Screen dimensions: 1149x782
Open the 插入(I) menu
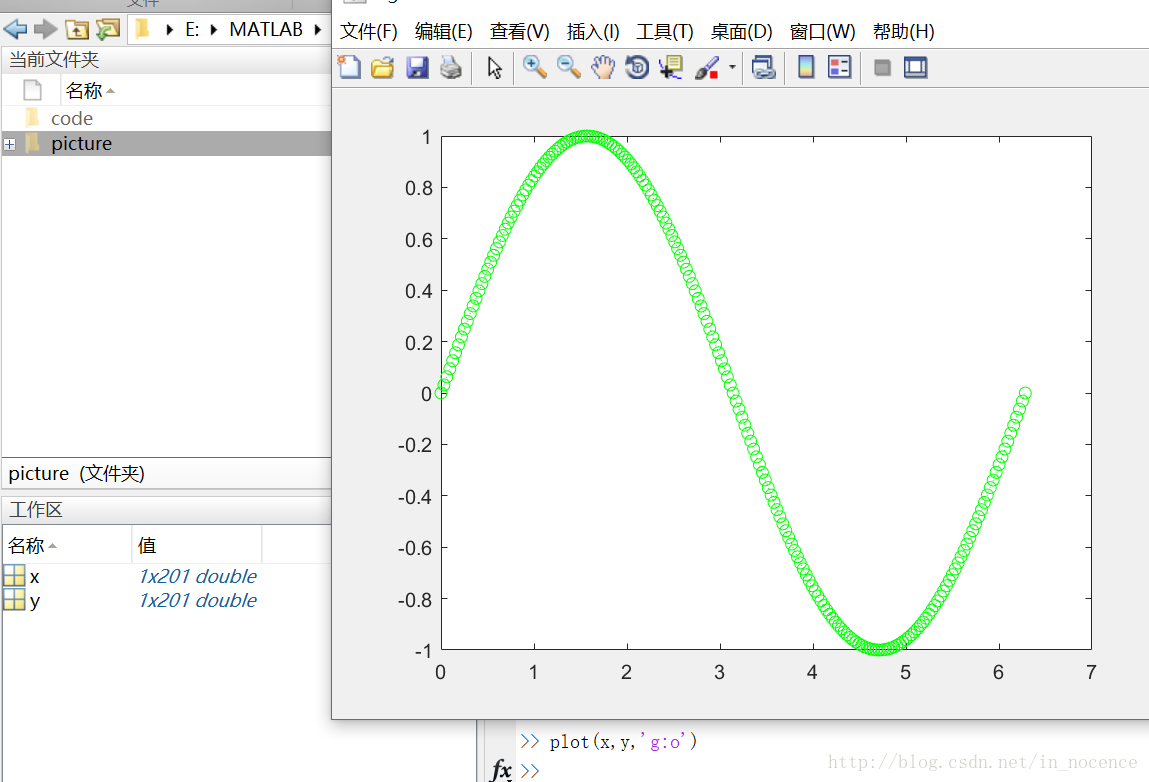(x=592, y=32)
